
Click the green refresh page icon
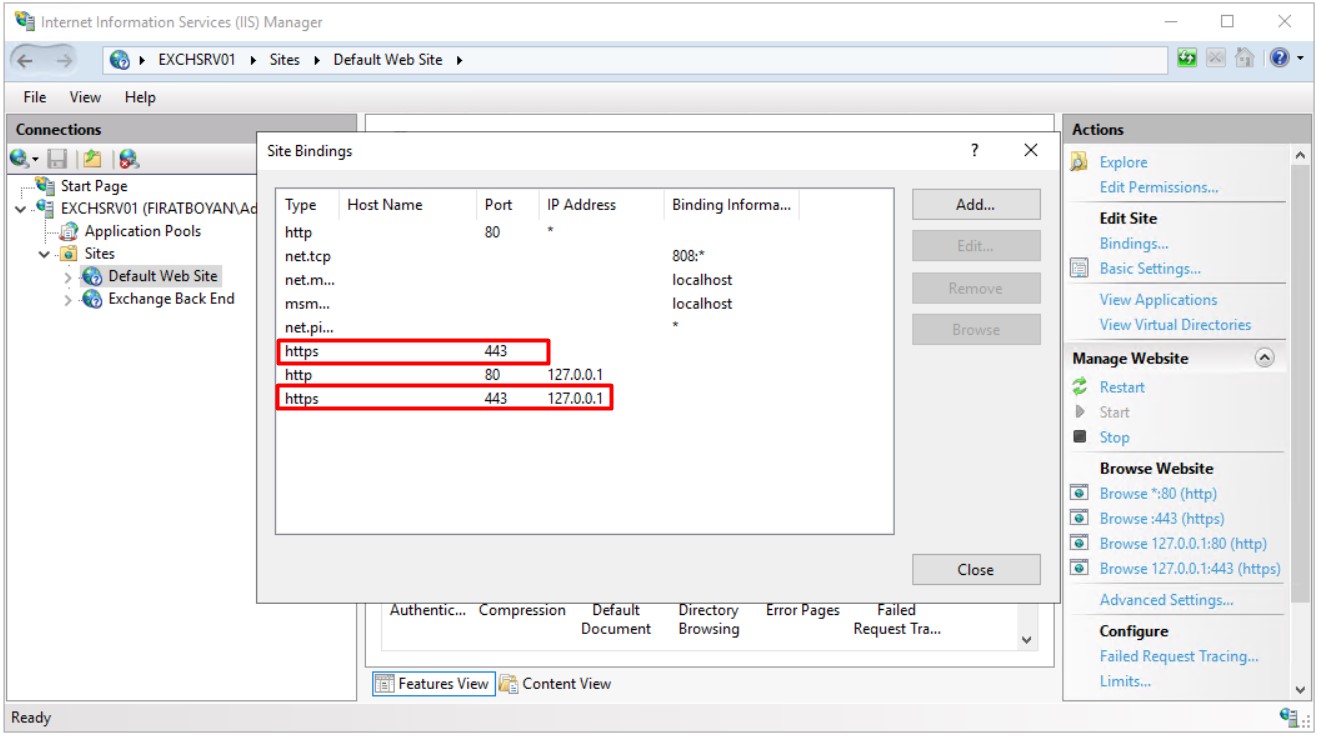tap(1187, 59)
